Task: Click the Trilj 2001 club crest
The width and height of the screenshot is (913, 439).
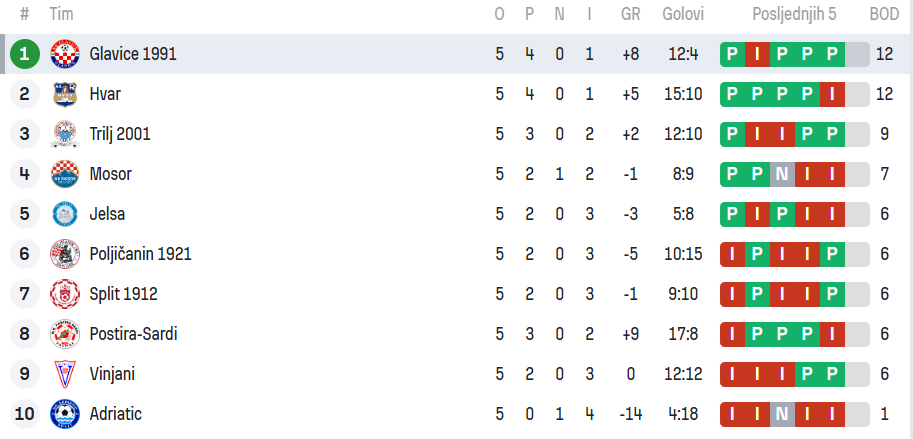Action: tap(64, 134)
